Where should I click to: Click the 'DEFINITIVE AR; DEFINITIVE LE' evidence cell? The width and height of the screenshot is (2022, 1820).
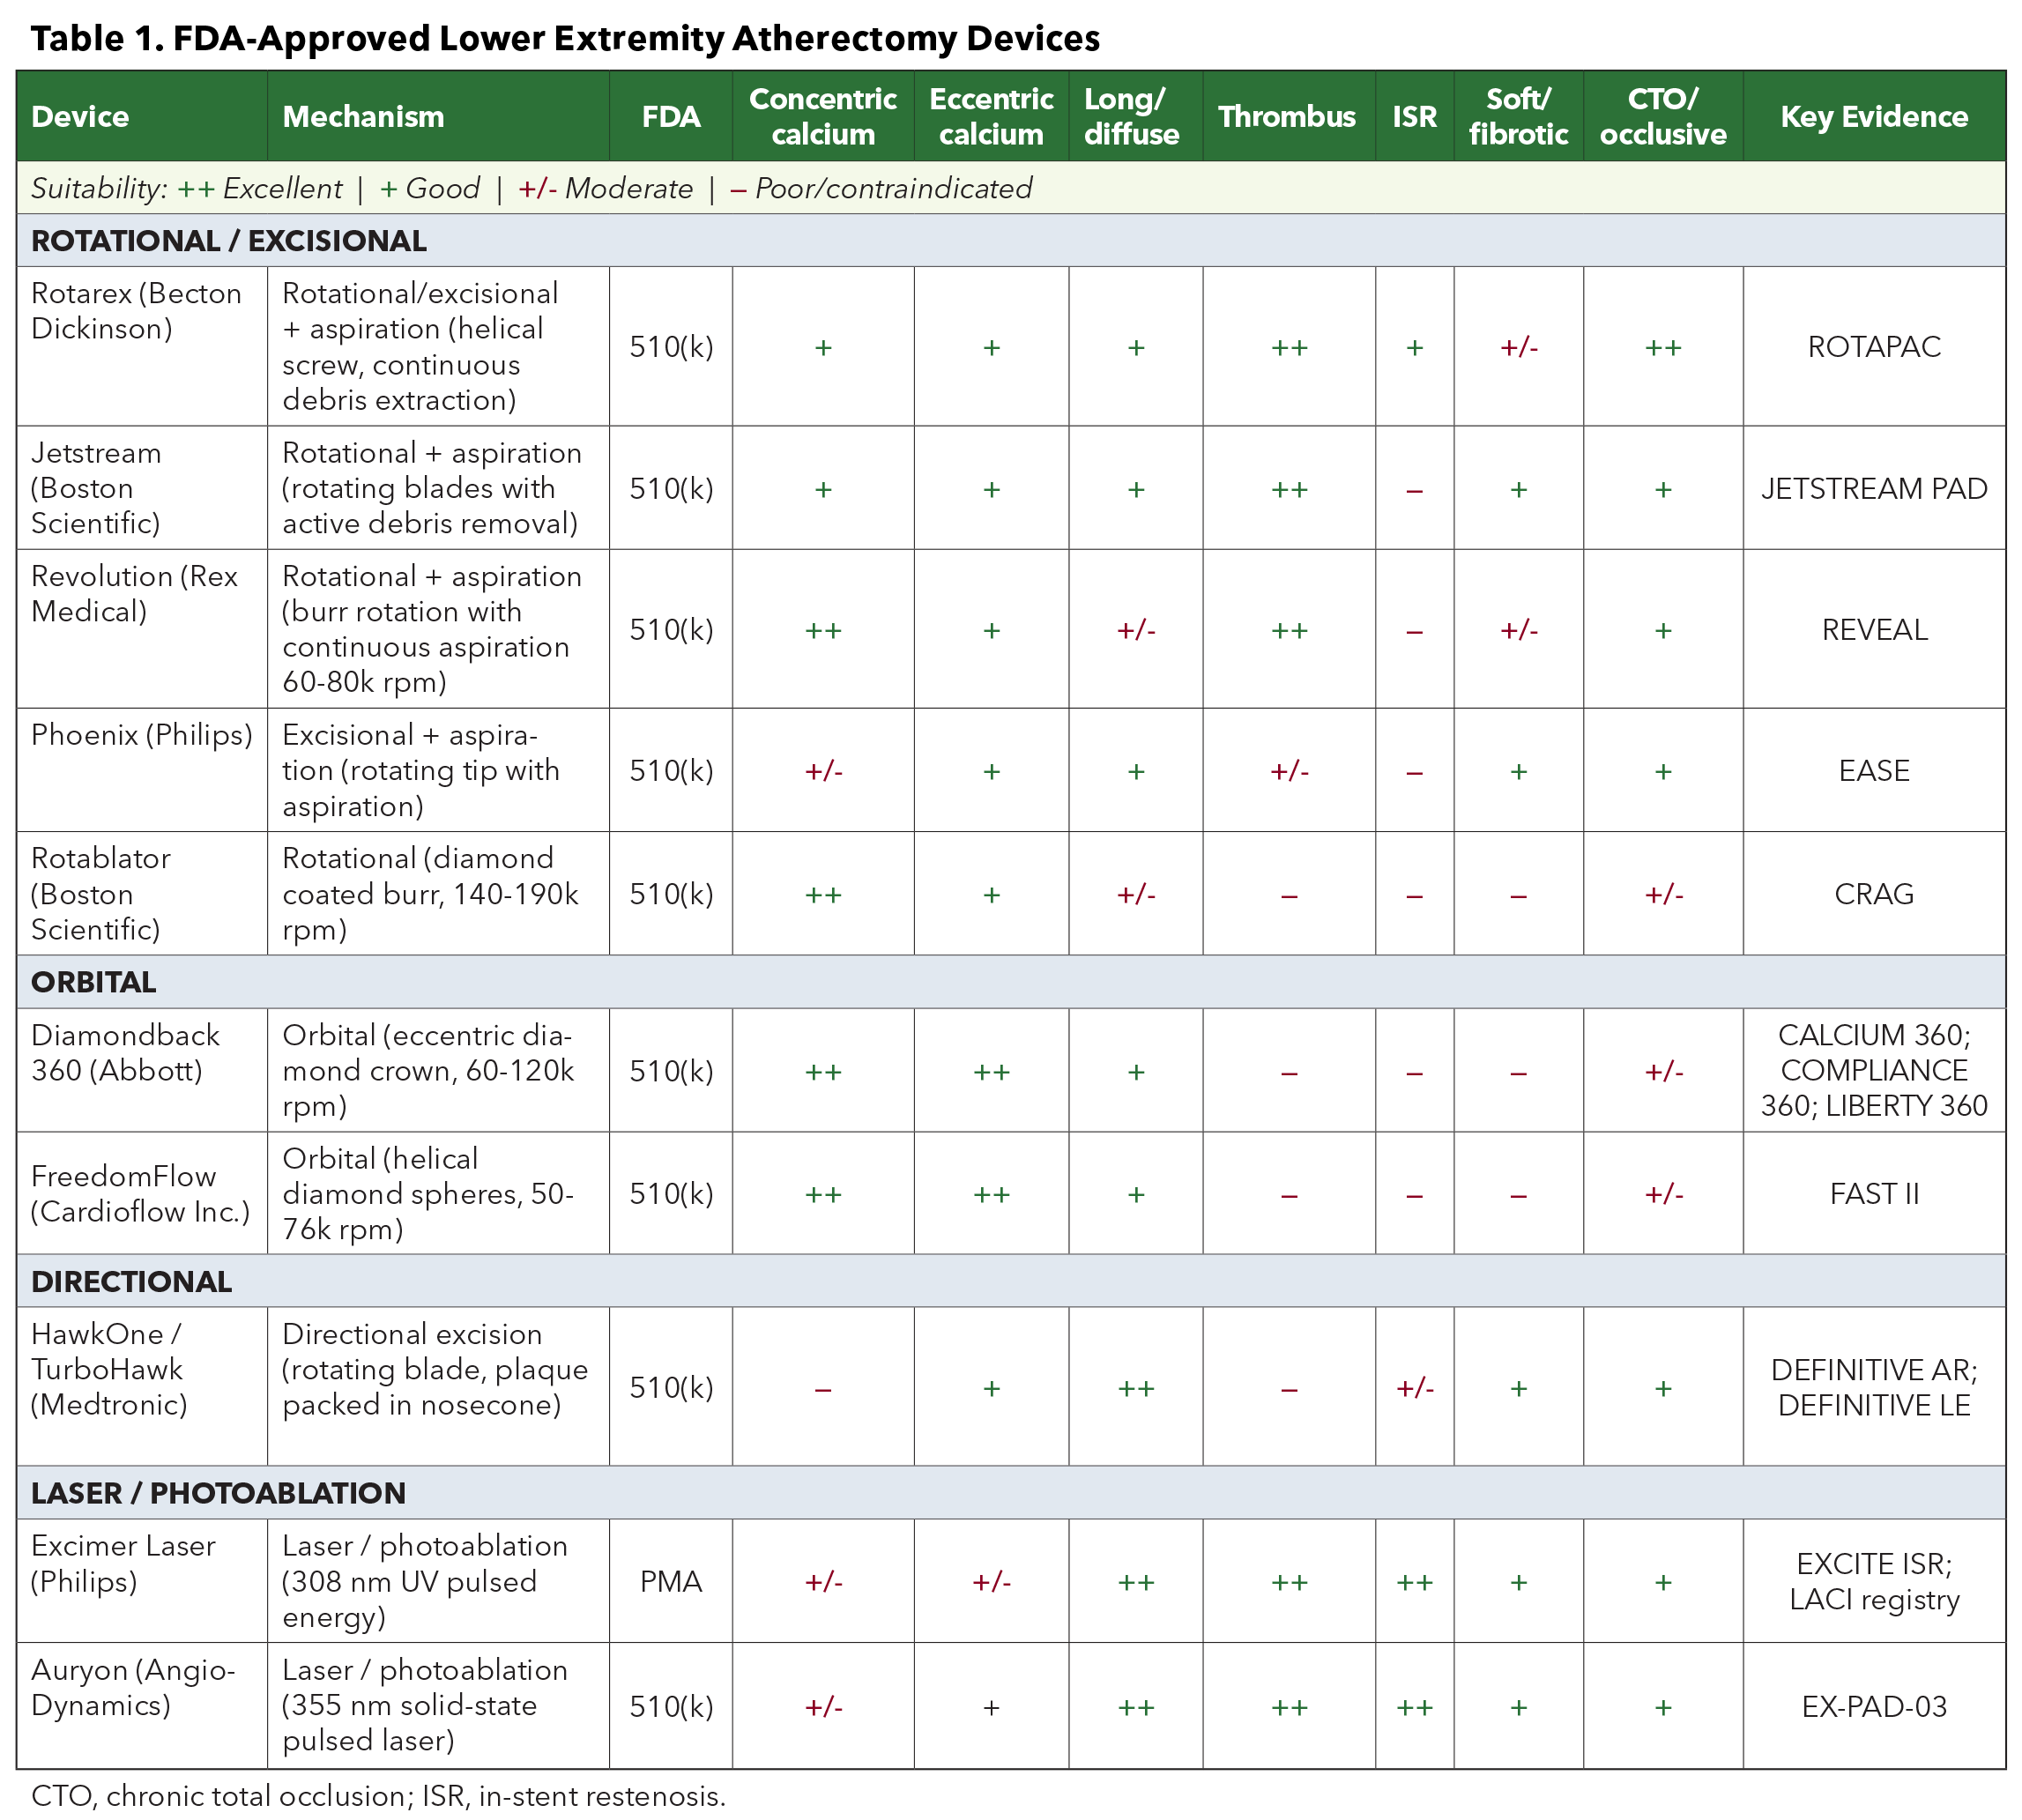click(1874, 1387)
